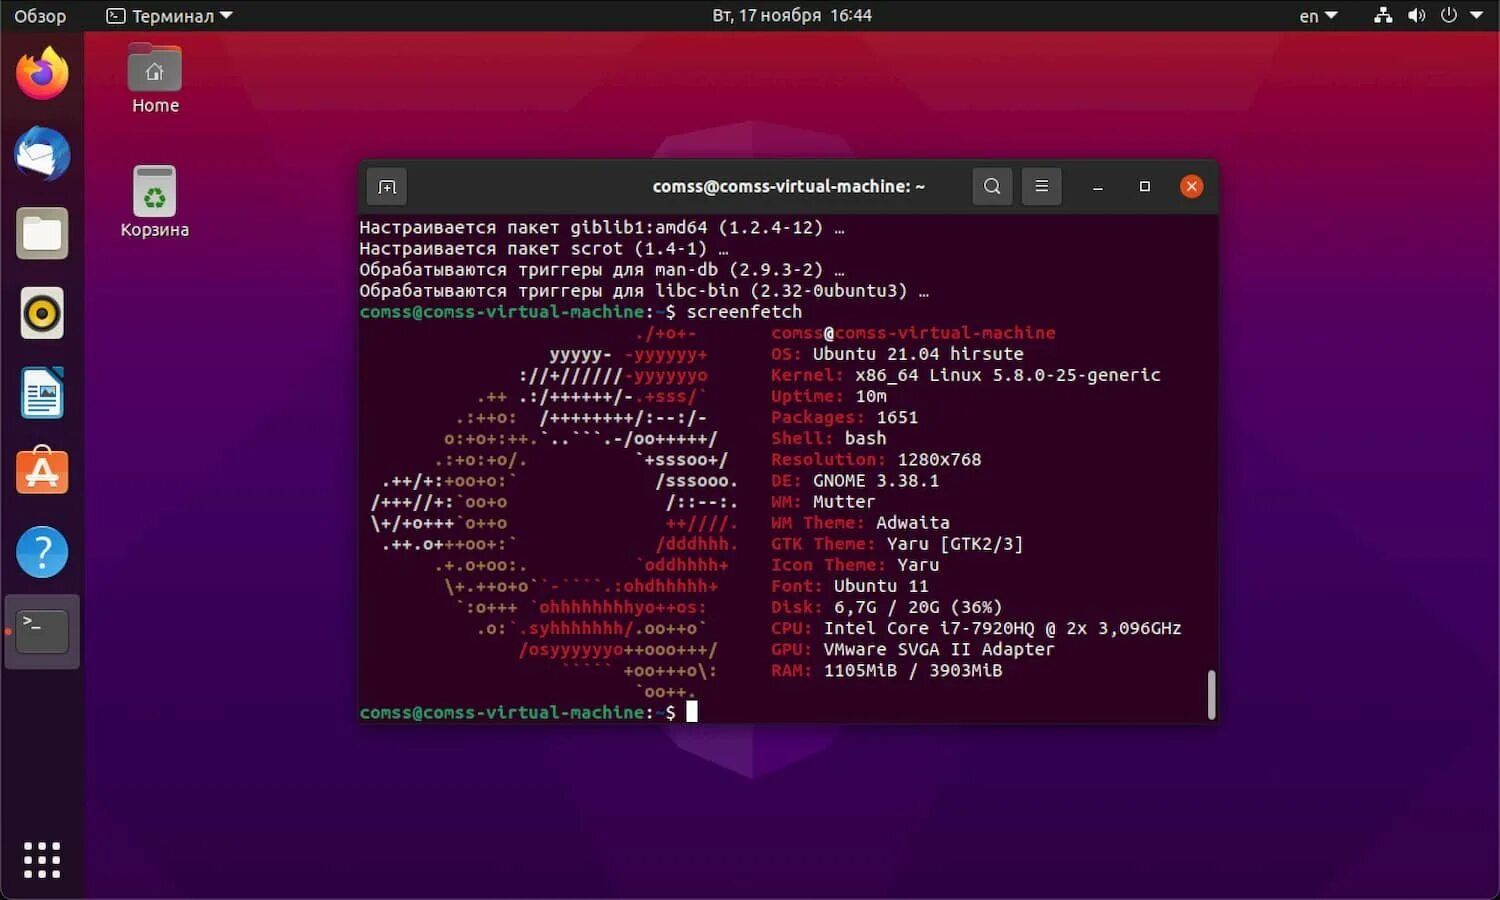Click the line mentioning 'man-db (2.9.3-2)'
Image resolution: width=1500 pixels, height=900 pixels.
tap(602, 270)
